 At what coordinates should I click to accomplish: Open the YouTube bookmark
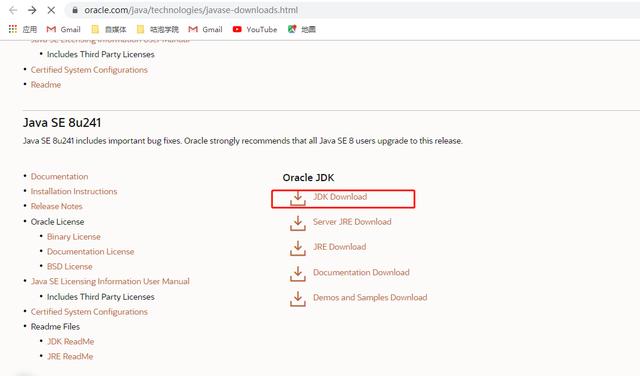[255, 29]
